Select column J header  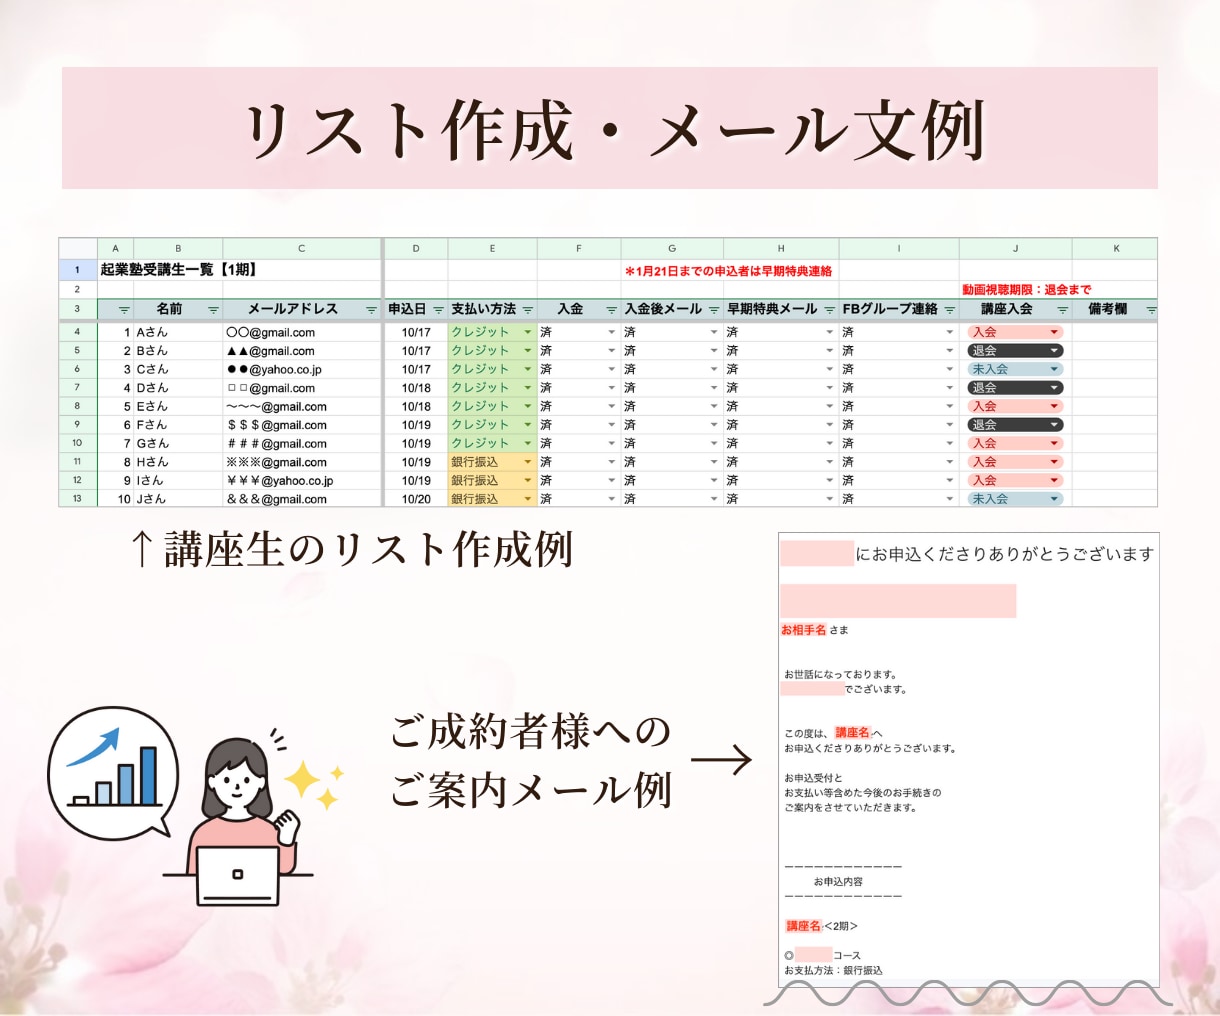(1015, 249)
